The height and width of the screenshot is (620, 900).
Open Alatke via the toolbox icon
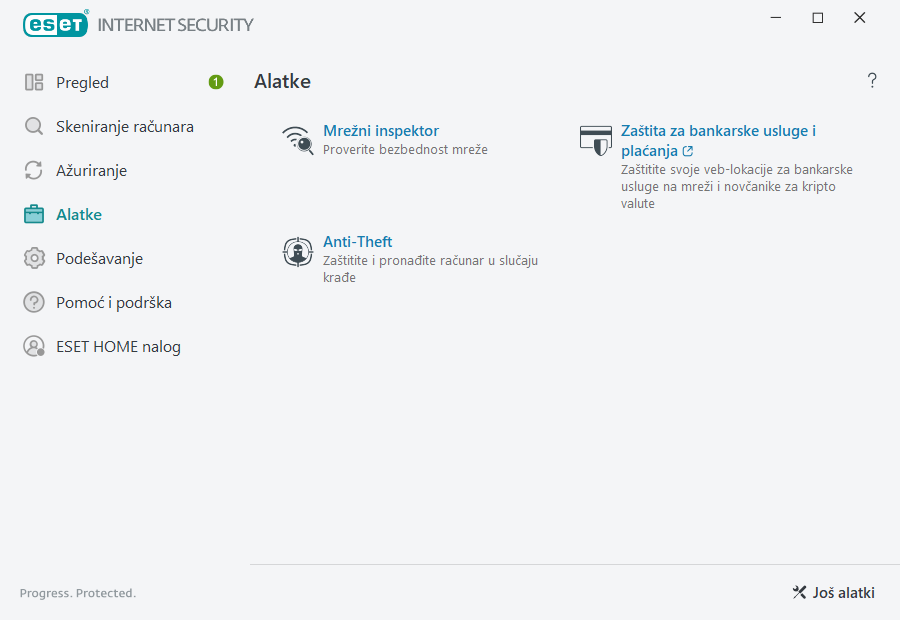pos(35,214)
